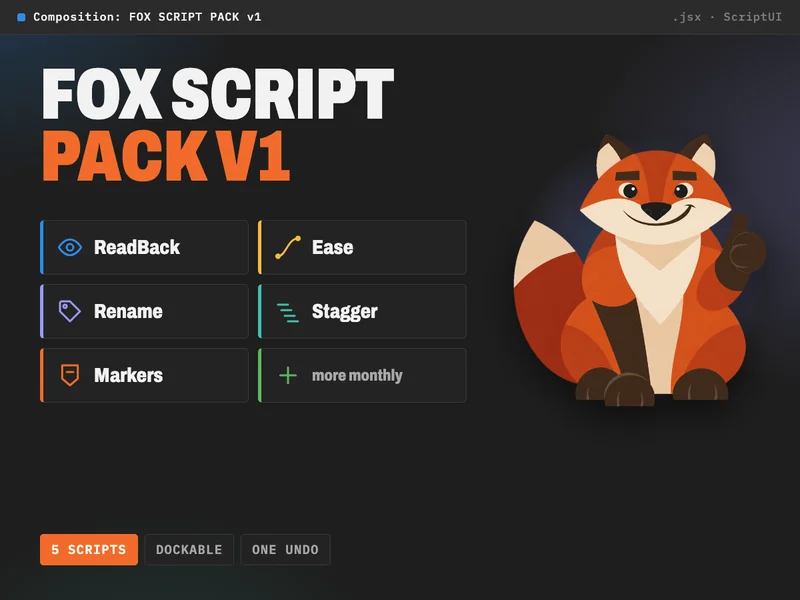Open the ReadBack script card
The width and height of the screenshot is (800, 600).
[x=144, y=247]
